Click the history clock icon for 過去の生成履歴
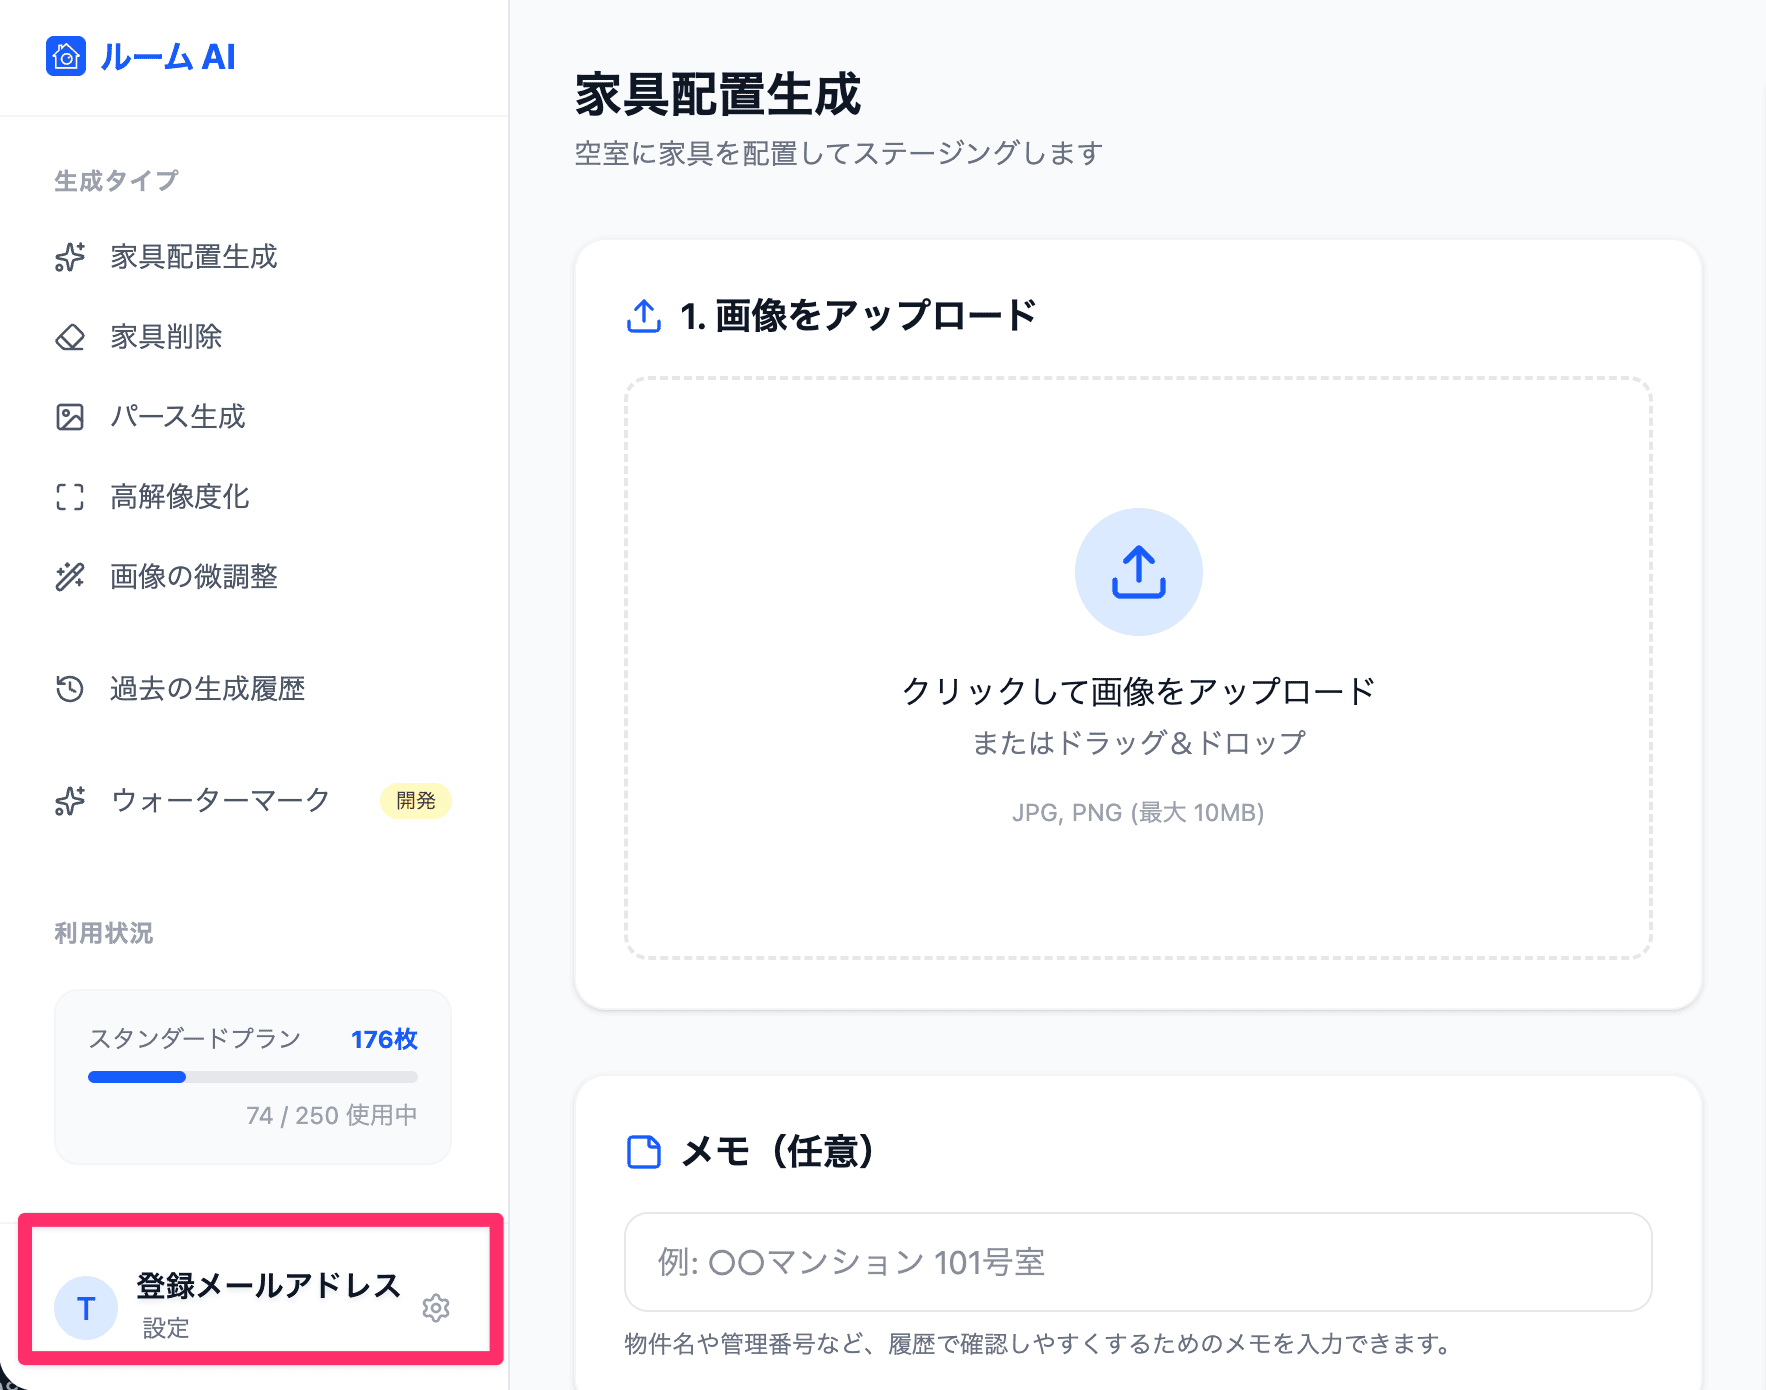 click(x=70, y=689)
